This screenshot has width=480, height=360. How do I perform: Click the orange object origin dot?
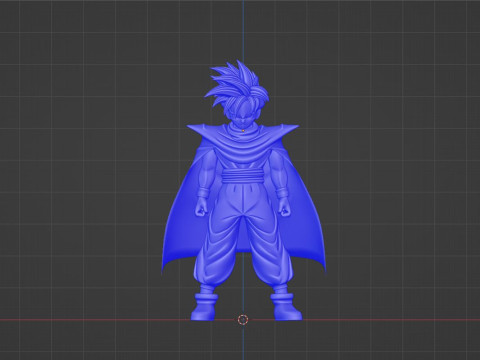pos(243,130)
